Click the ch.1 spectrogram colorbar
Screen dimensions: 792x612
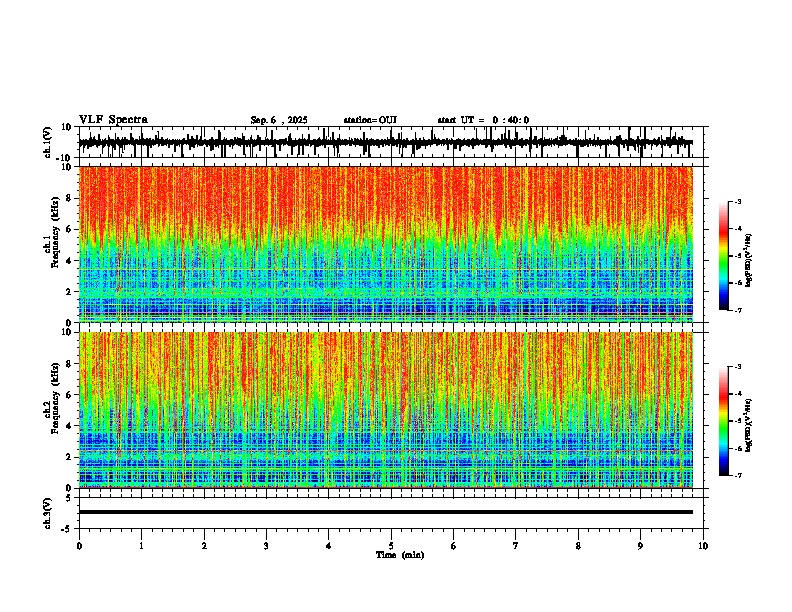click(723, 256)
